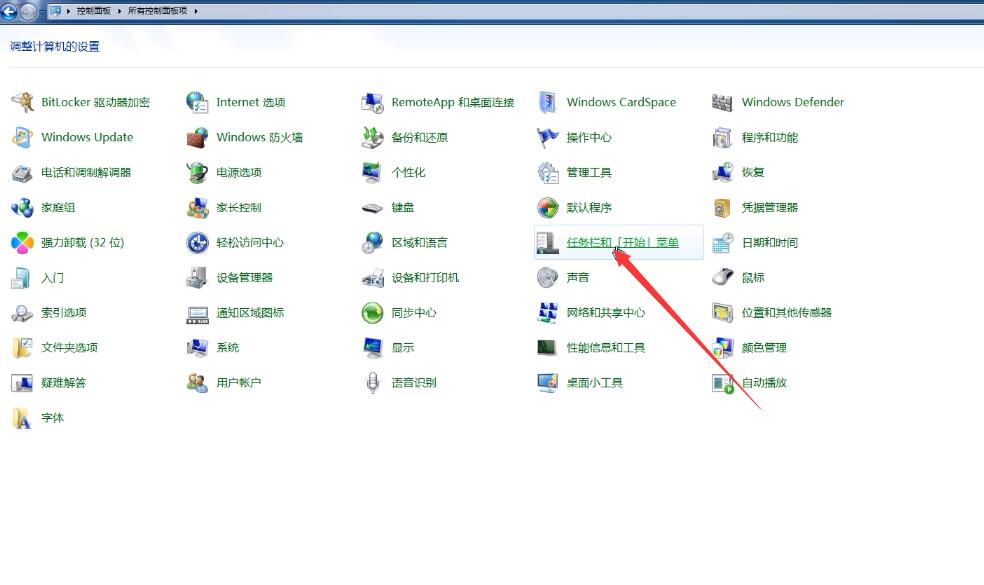Open the 日期和时间 link

(x=769, y=242)
